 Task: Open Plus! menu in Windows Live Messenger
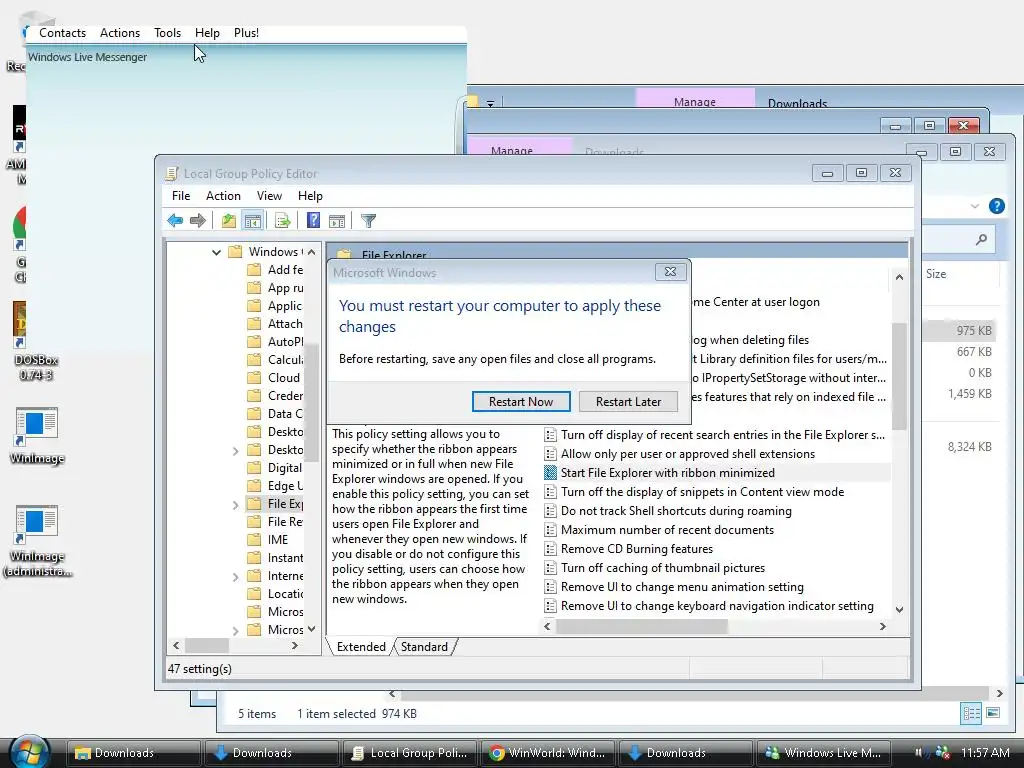click(x=246, y=33)
